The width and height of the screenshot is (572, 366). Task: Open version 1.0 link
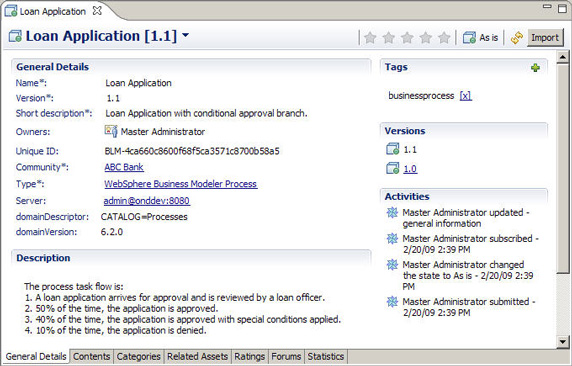click(410, 169)
